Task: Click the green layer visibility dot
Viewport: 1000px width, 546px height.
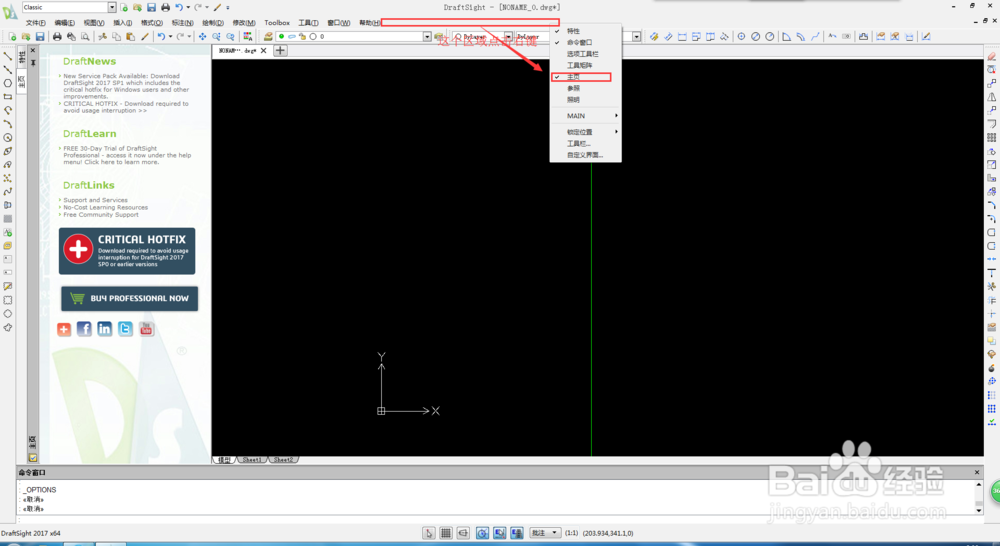Action: [281, 36]
